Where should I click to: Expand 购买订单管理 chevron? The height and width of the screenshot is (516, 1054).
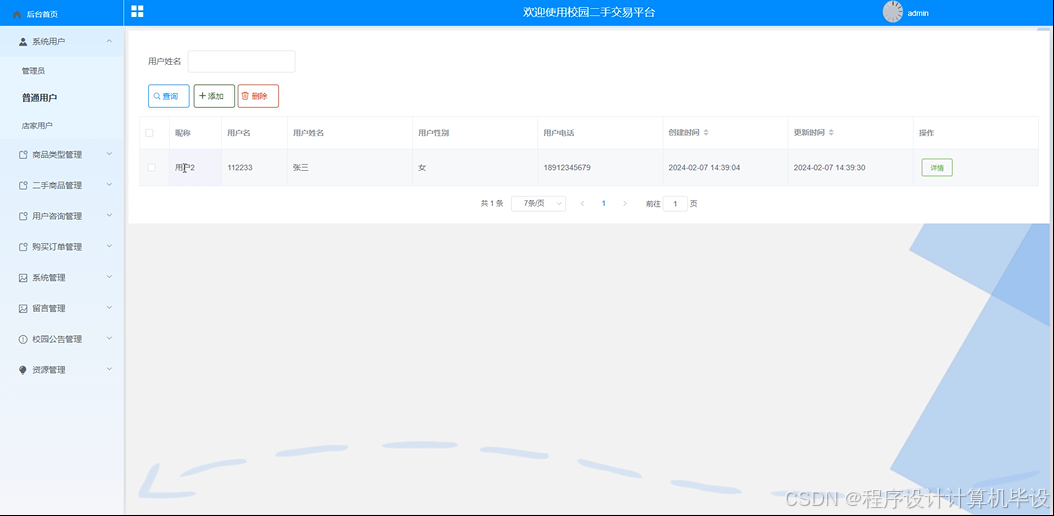(x=109, y=247)
